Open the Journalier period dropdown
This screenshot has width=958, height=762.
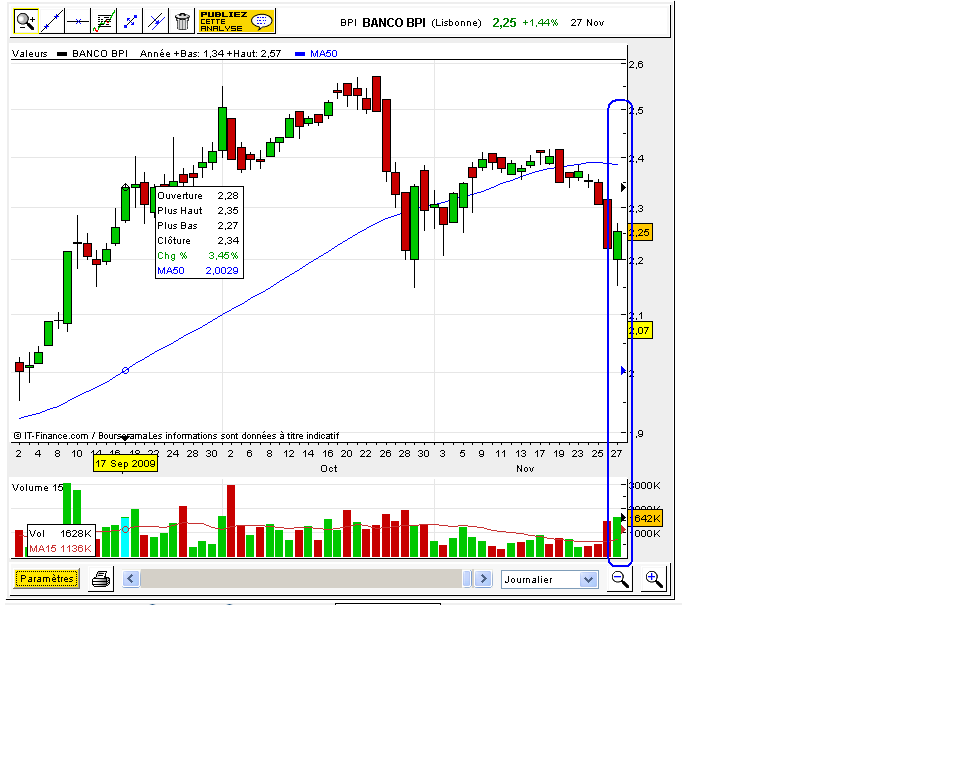coord(549,579)
